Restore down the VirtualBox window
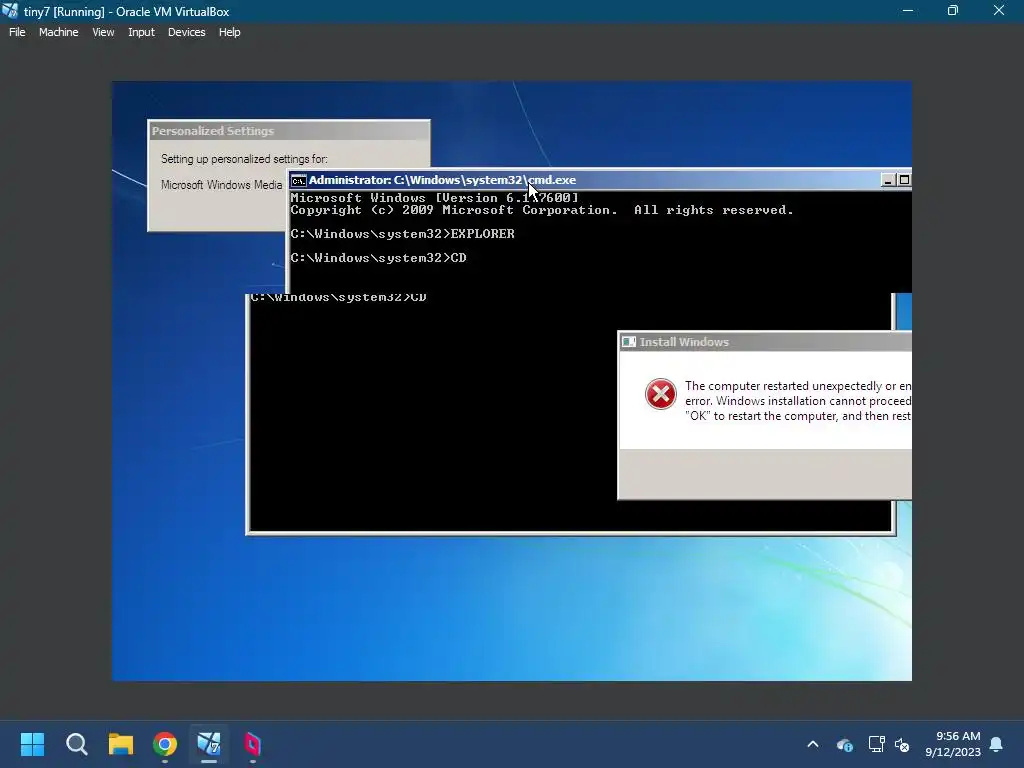1024x768 pixels. click(x=953, y=10)
